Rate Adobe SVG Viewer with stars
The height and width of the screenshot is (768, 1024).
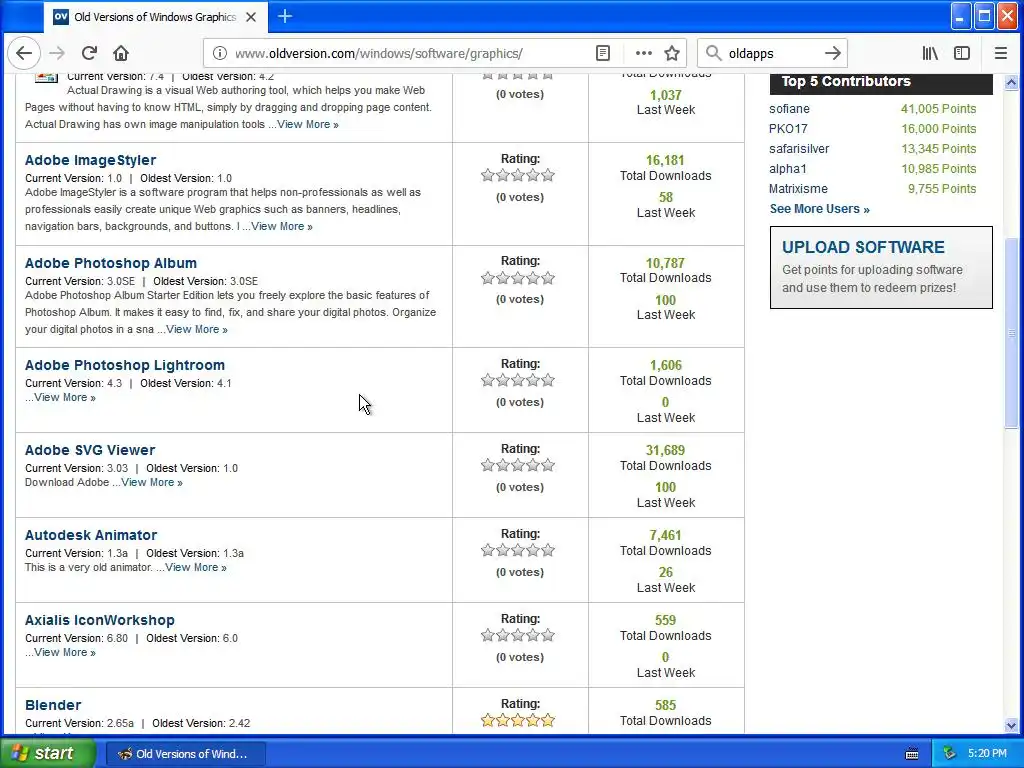(518, 465)
